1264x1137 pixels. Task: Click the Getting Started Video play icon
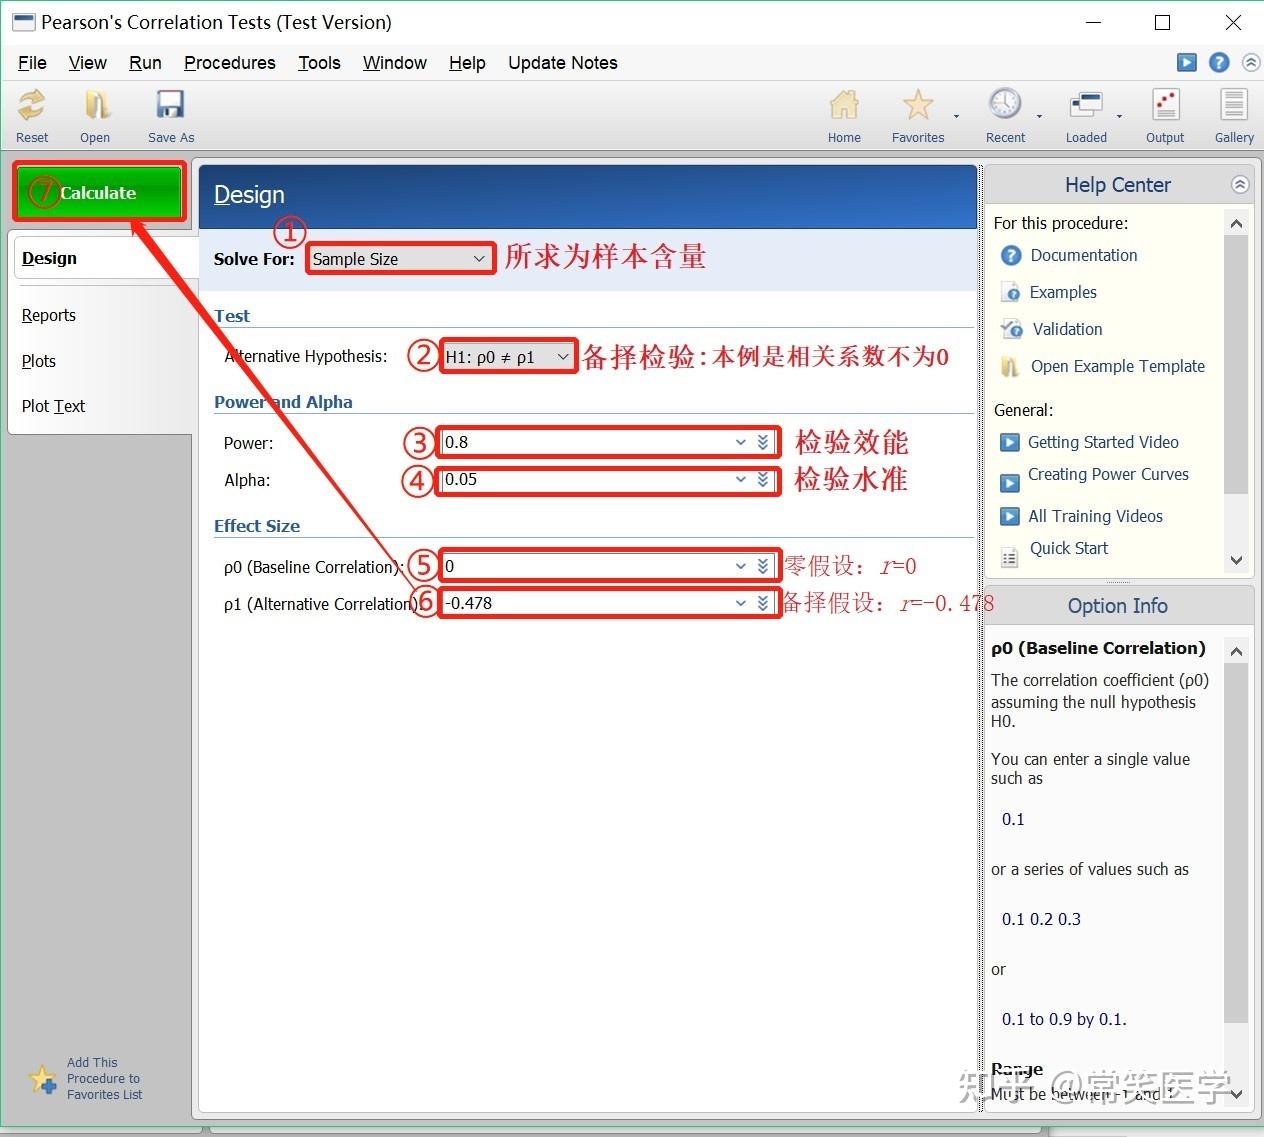click(x=1010, y=442)
